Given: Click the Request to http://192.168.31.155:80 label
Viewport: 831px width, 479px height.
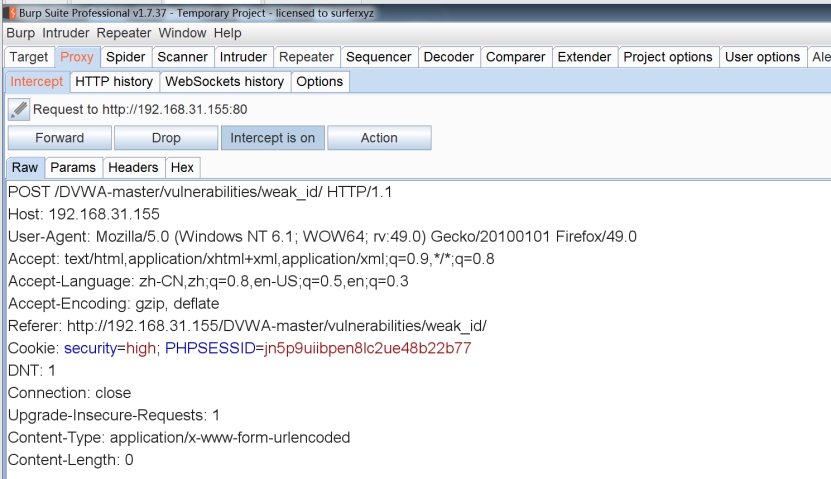Looking at the screenshot, I should pos(140,110).
